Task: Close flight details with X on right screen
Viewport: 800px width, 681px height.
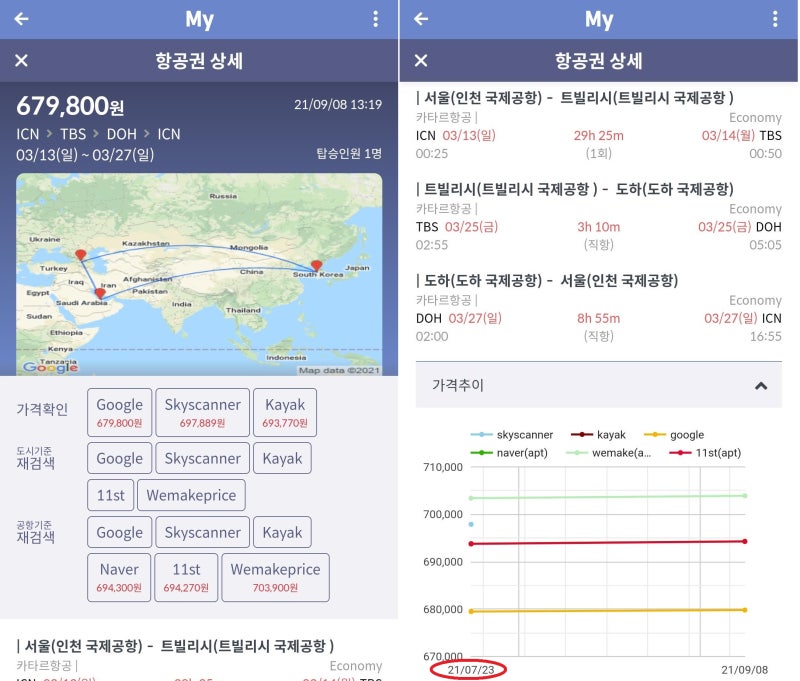Action: [420, 61]
